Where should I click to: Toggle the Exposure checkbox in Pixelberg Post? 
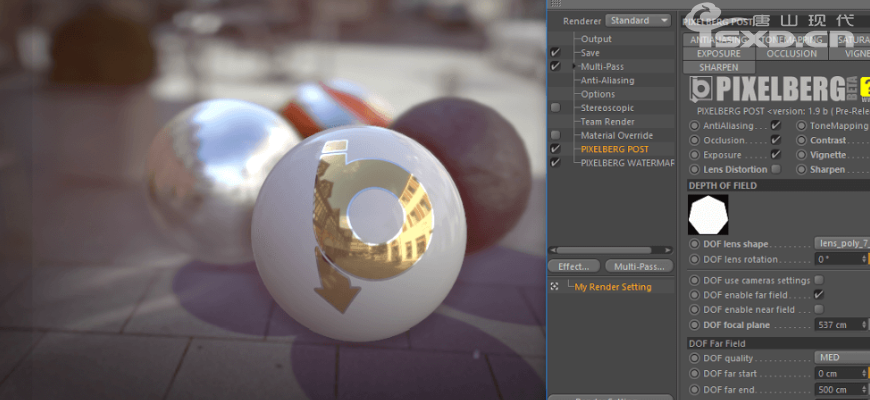(776, 155)
